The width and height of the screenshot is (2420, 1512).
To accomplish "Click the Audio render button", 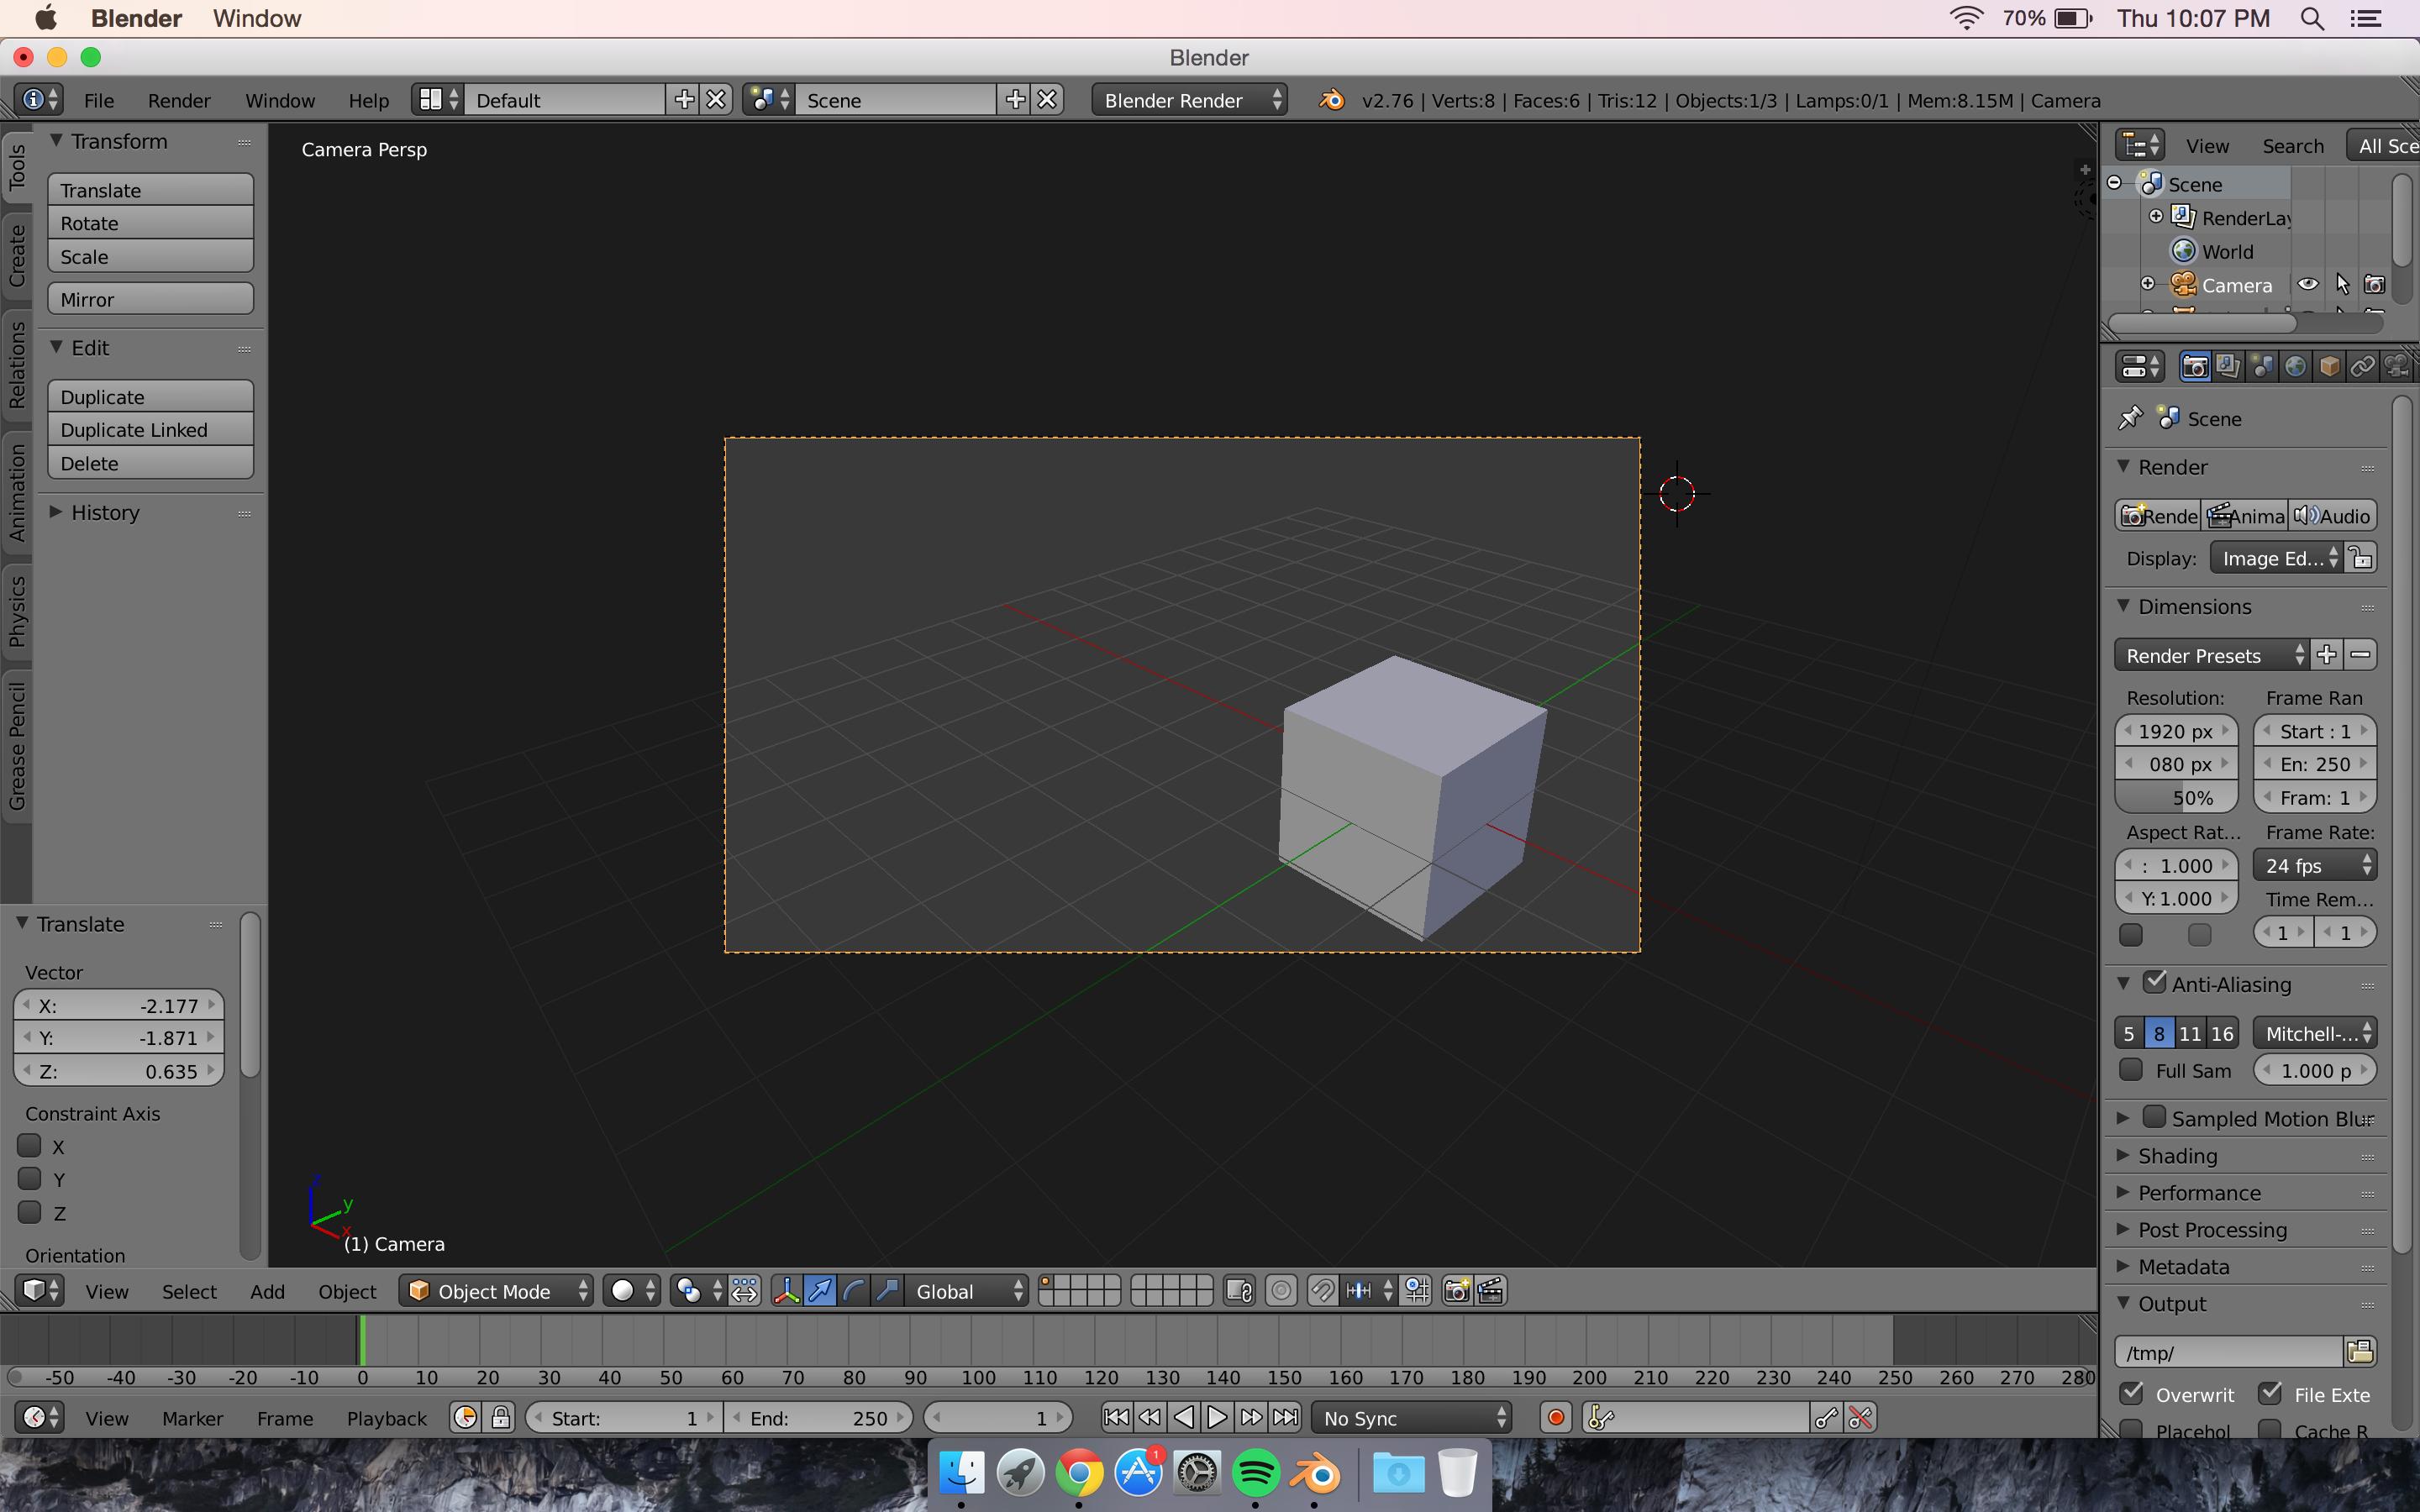I will coord(2333,516).
